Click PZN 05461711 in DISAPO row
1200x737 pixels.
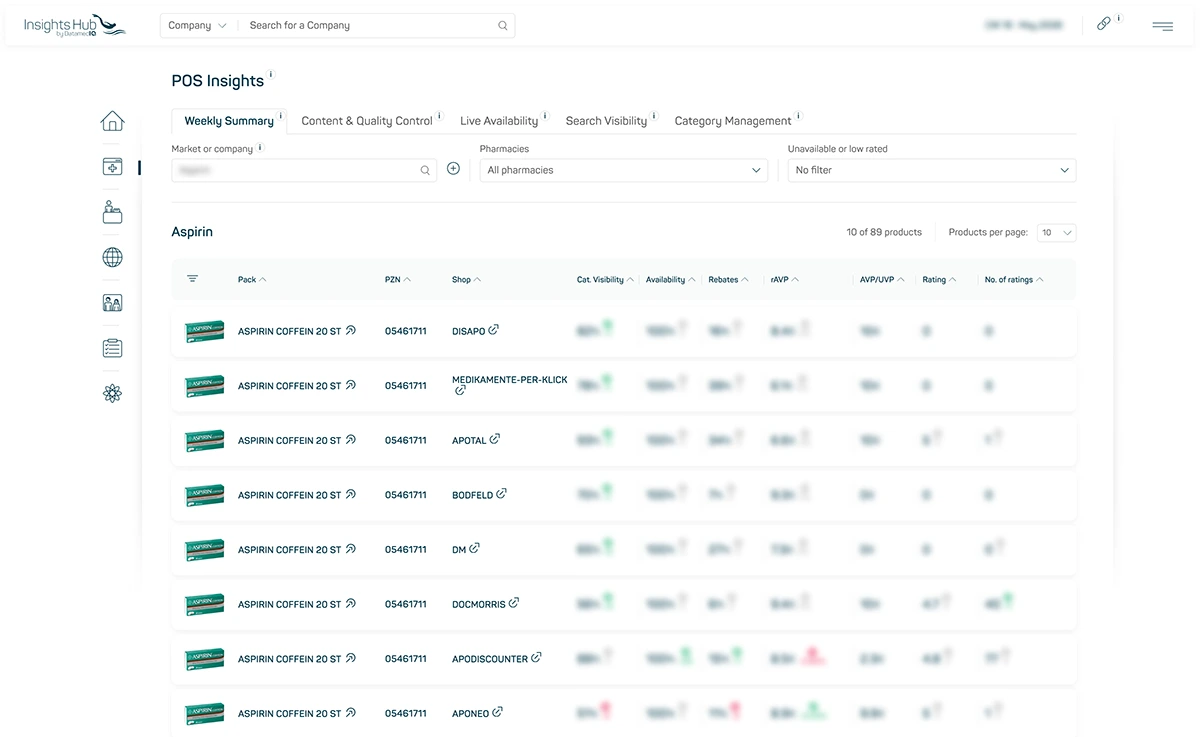click(x=406, y=331)
